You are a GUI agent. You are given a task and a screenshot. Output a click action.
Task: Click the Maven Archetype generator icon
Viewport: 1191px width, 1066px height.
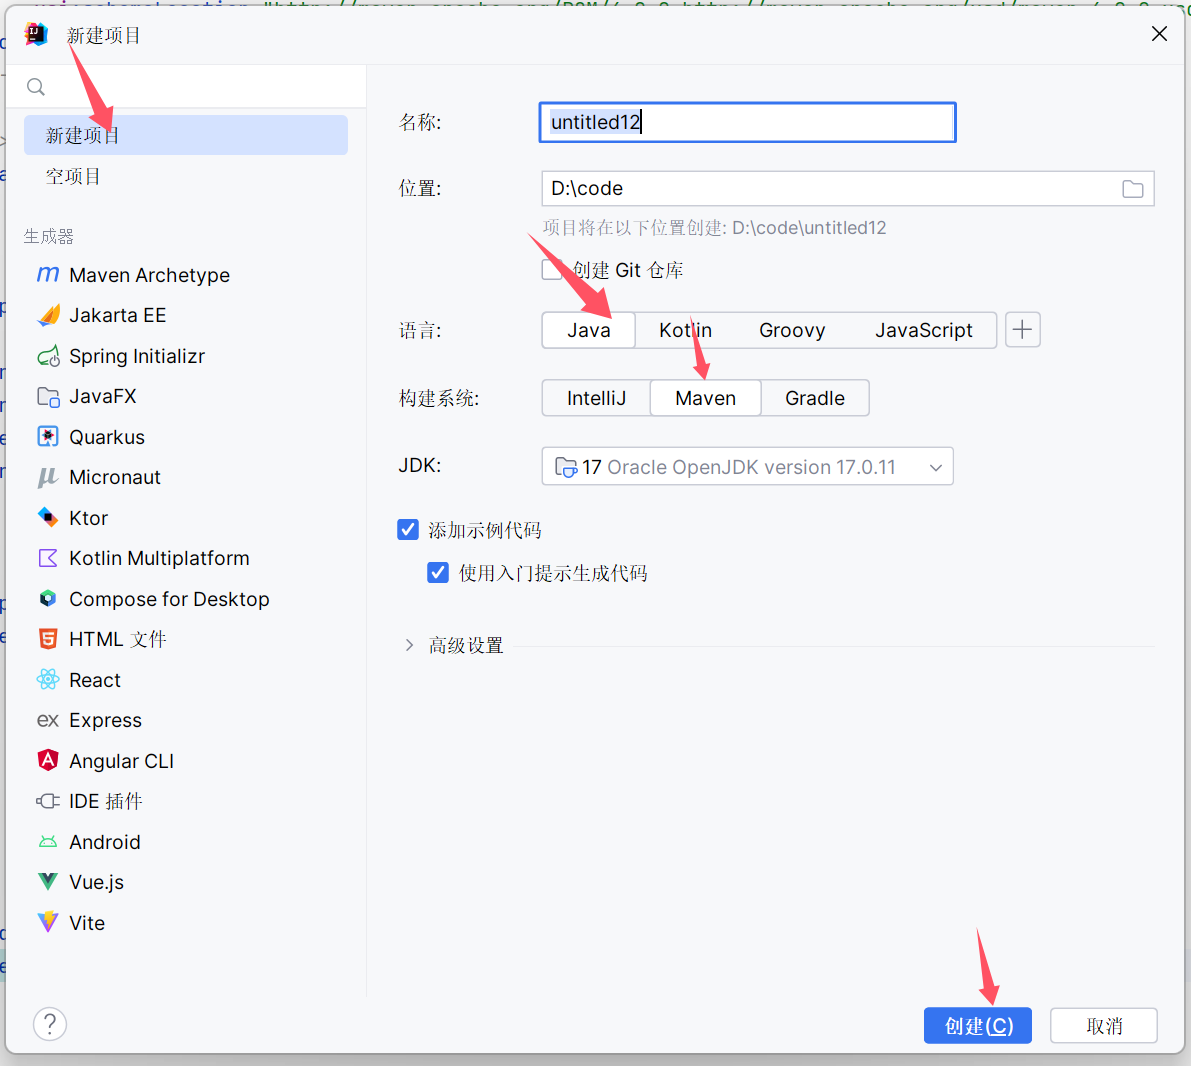(48, 274)
